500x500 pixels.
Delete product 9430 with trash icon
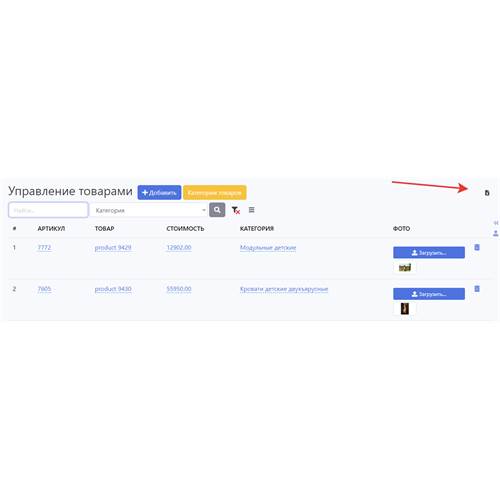click(477, 289)
